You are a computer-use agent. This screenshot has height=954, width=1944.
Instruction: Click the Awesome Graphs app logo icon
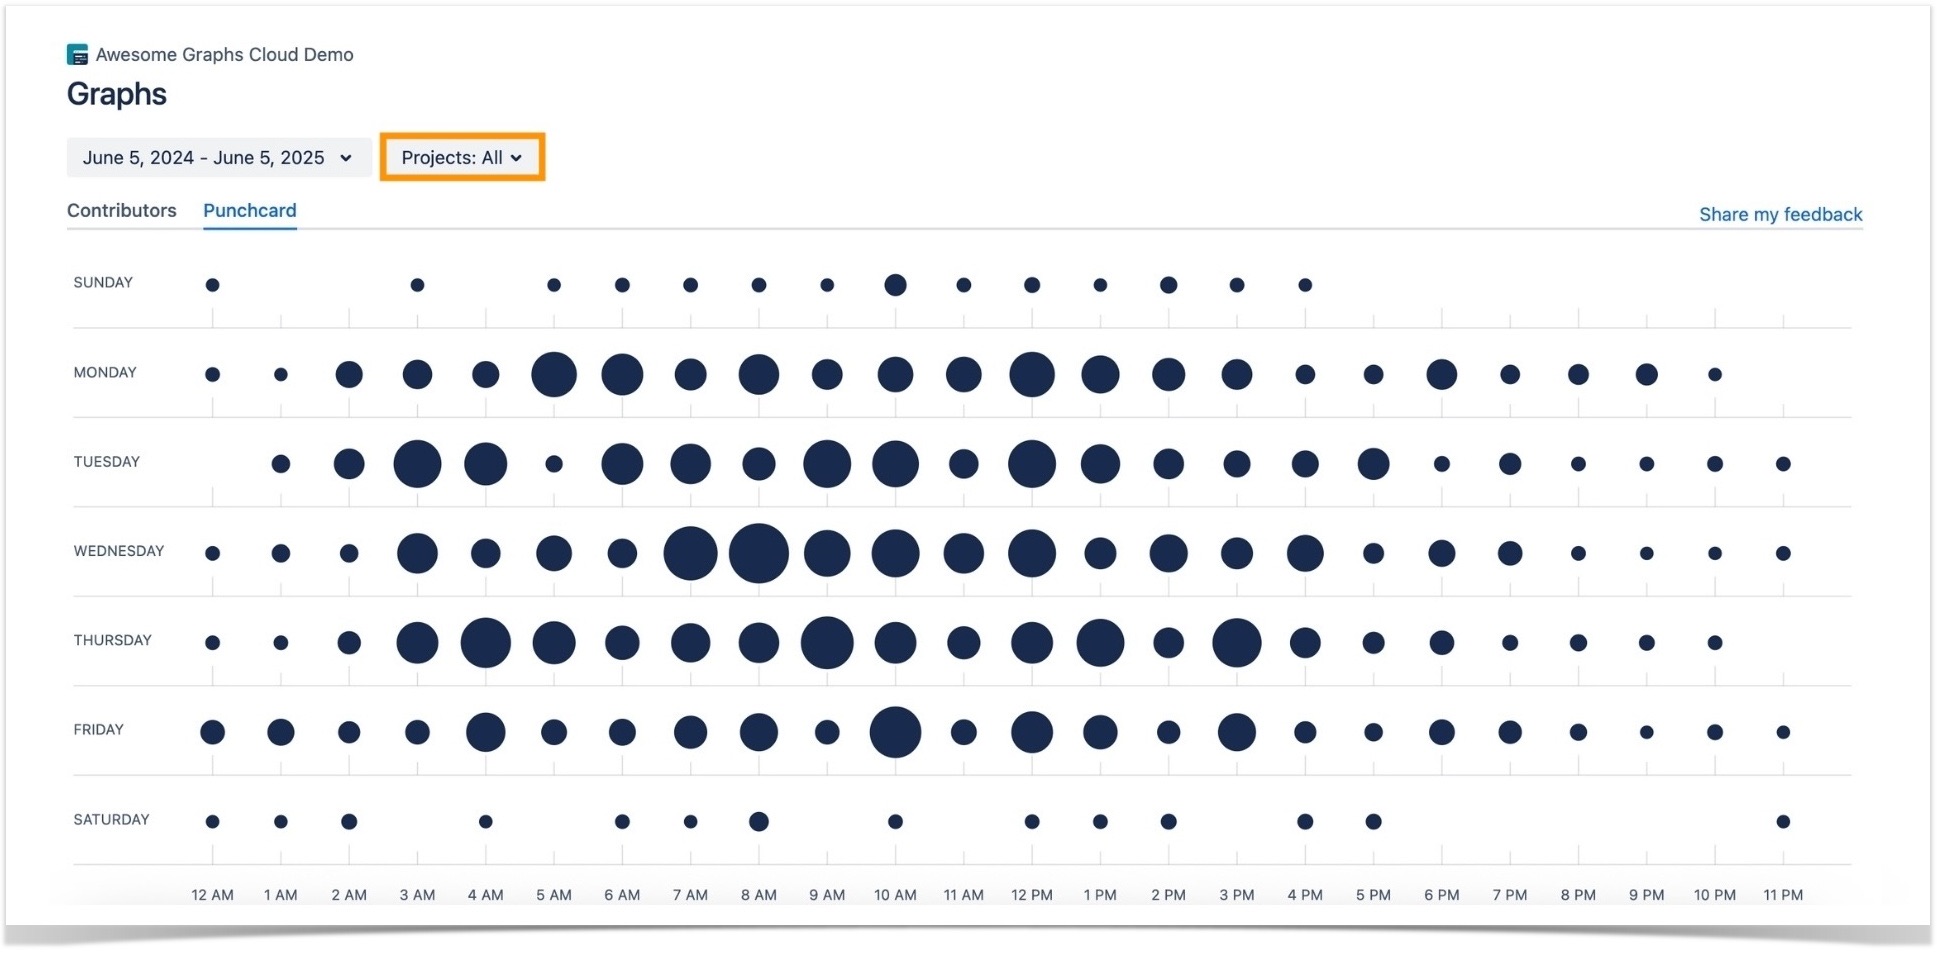pyautogui.click(x=76, y=55)
